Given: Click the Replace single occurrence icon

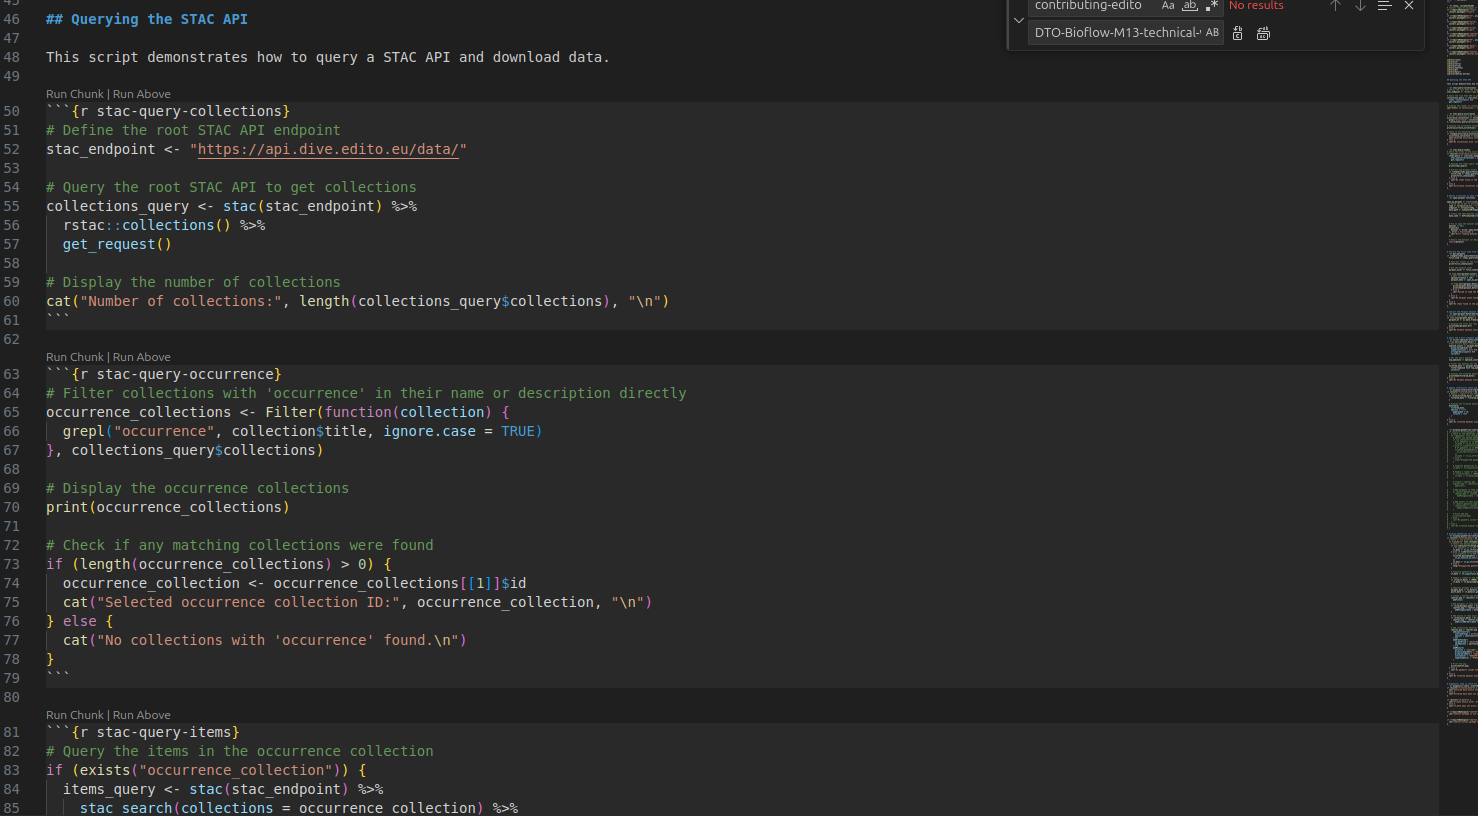Looking at the screenshot, I should 1237,32.
